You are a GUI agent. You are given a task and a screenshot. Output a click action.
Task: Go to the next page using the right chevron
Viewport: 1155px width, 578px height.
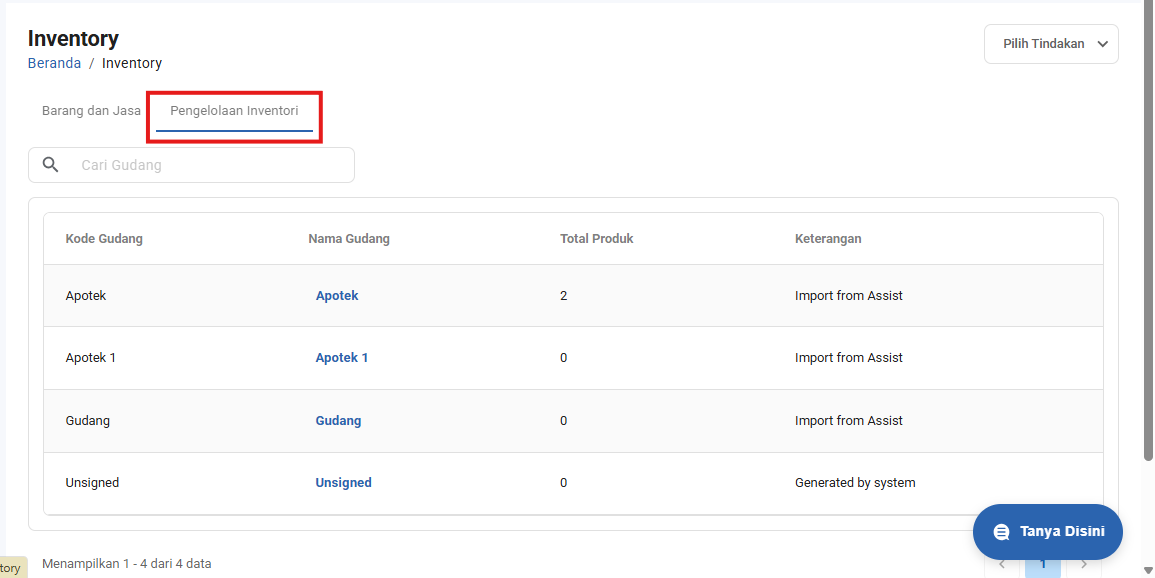[1084, 565]
